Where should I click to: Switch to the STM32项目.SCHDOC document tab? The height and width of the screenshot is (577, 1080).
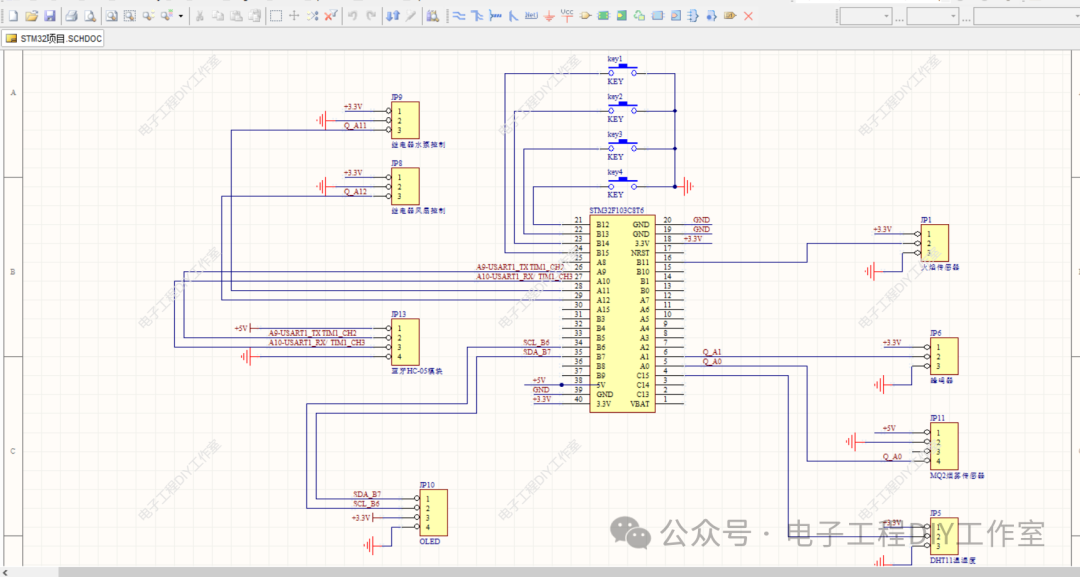[x=53, y=39]
